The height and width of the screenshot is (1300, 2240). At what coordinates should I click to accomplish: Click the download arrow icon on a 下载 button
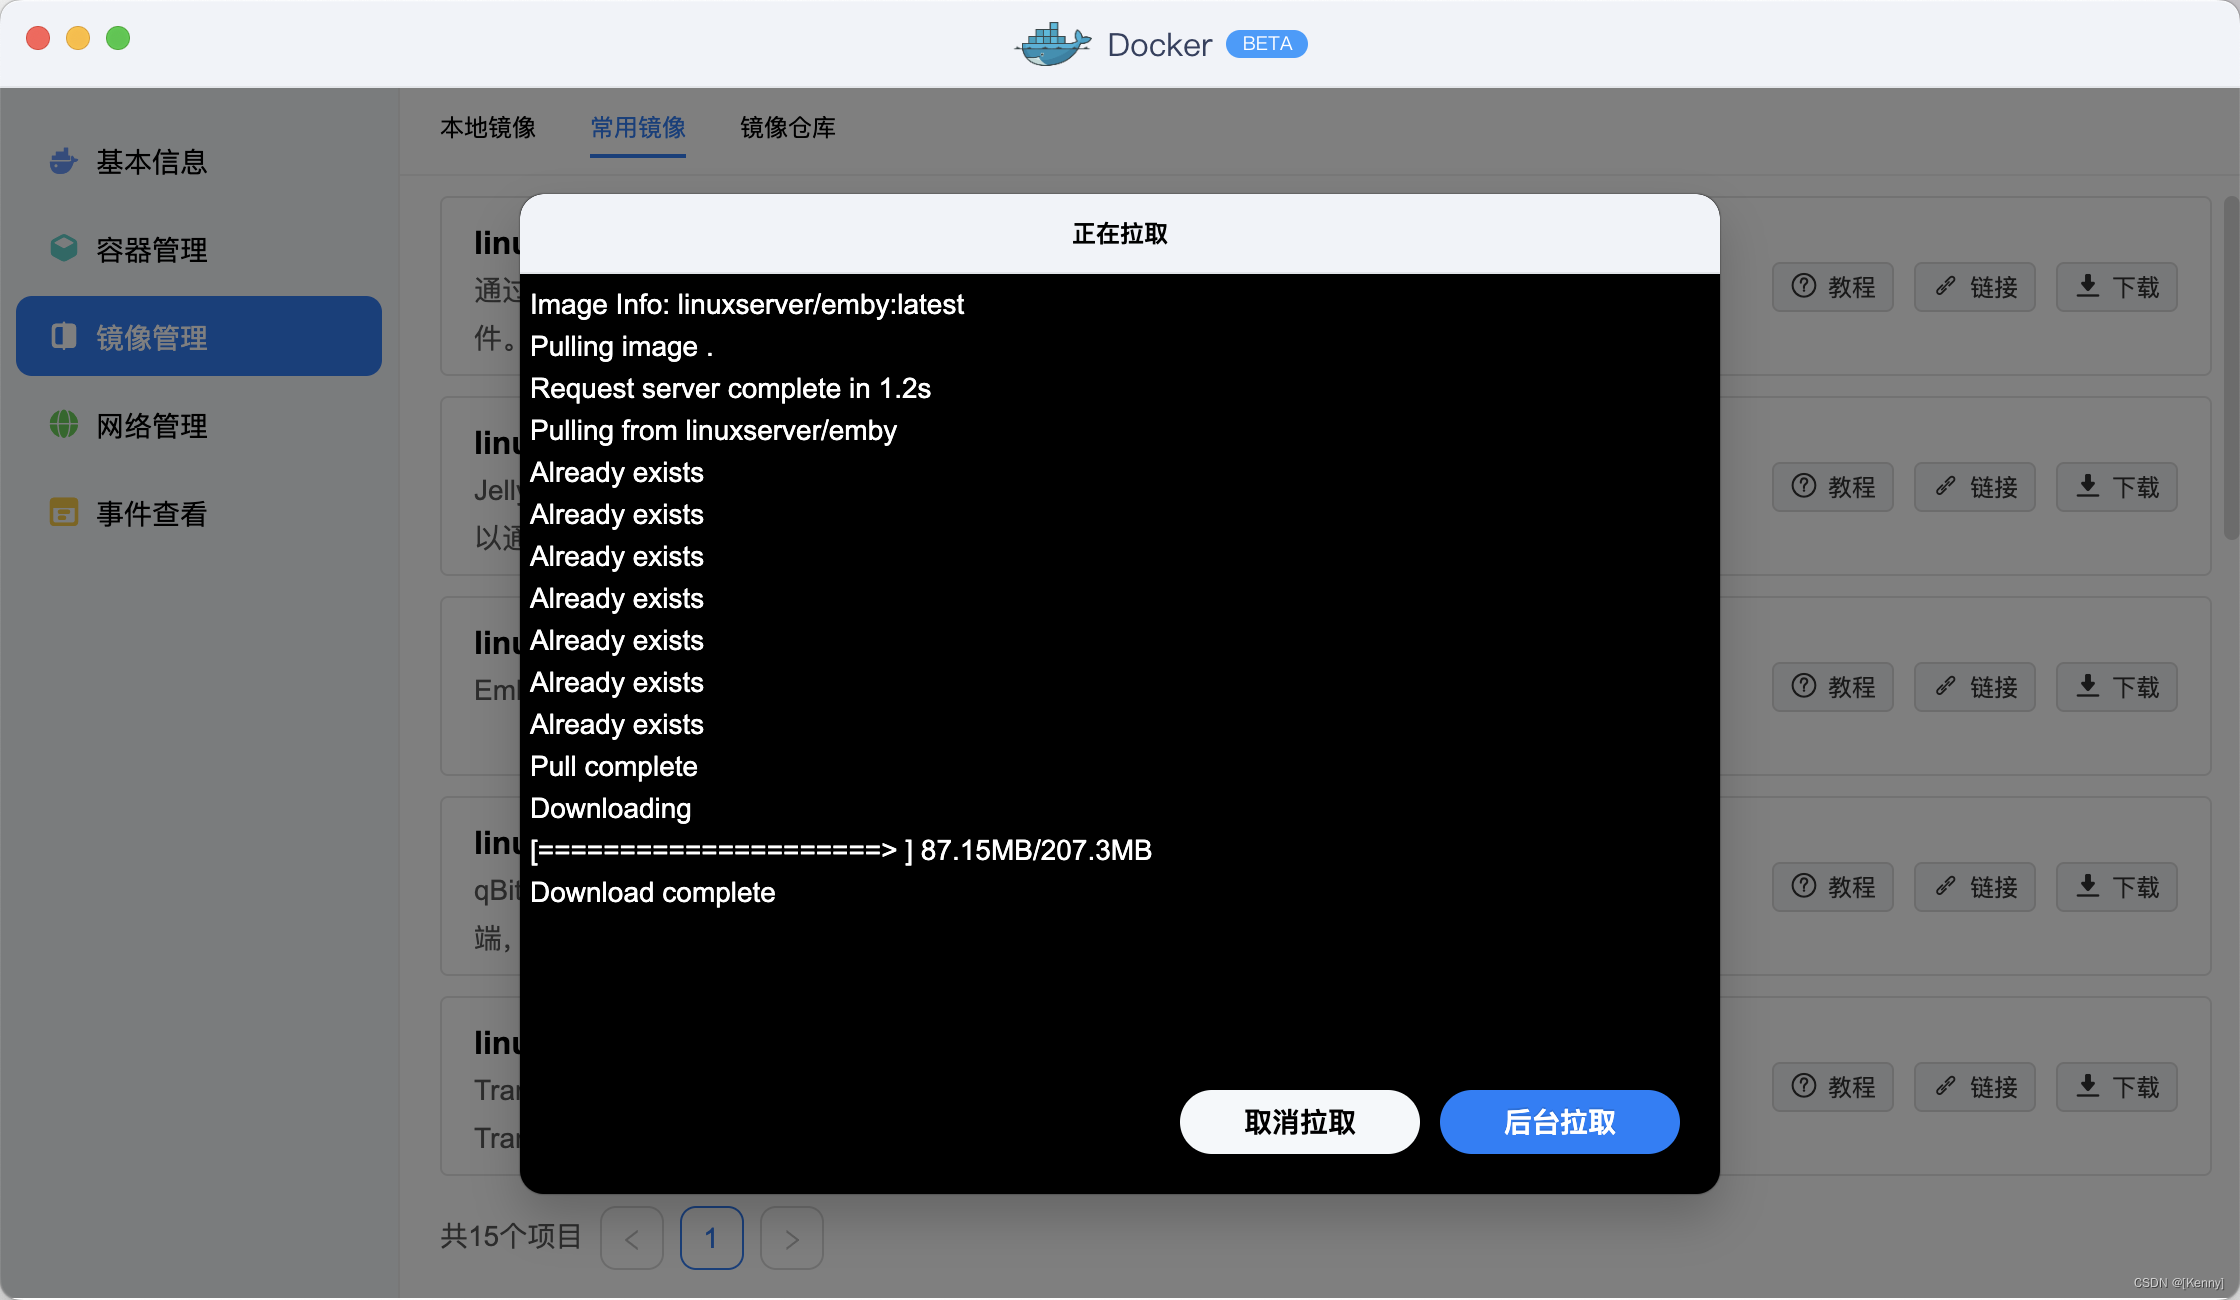tap(2087, 286)
